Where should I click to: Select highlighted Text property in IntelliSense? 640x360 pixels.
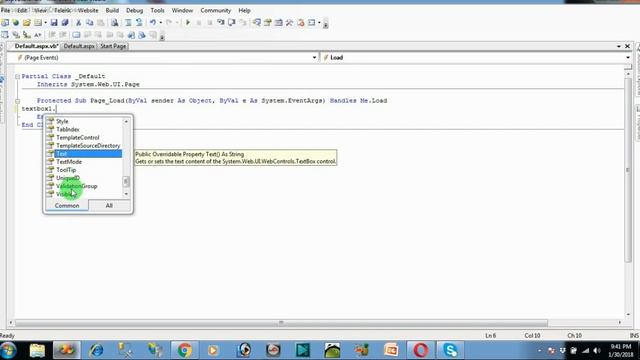84,154
